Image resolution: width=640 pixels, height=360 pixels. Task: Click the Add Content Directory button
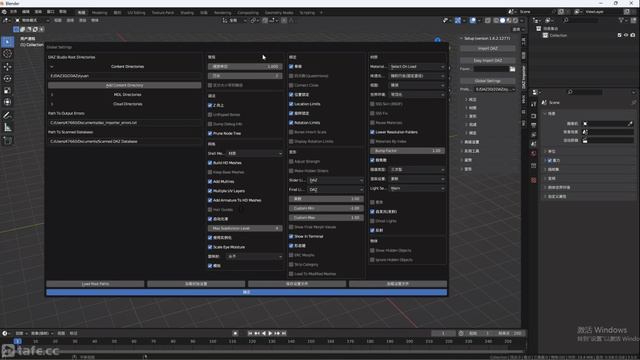click(x=124, y=85)
